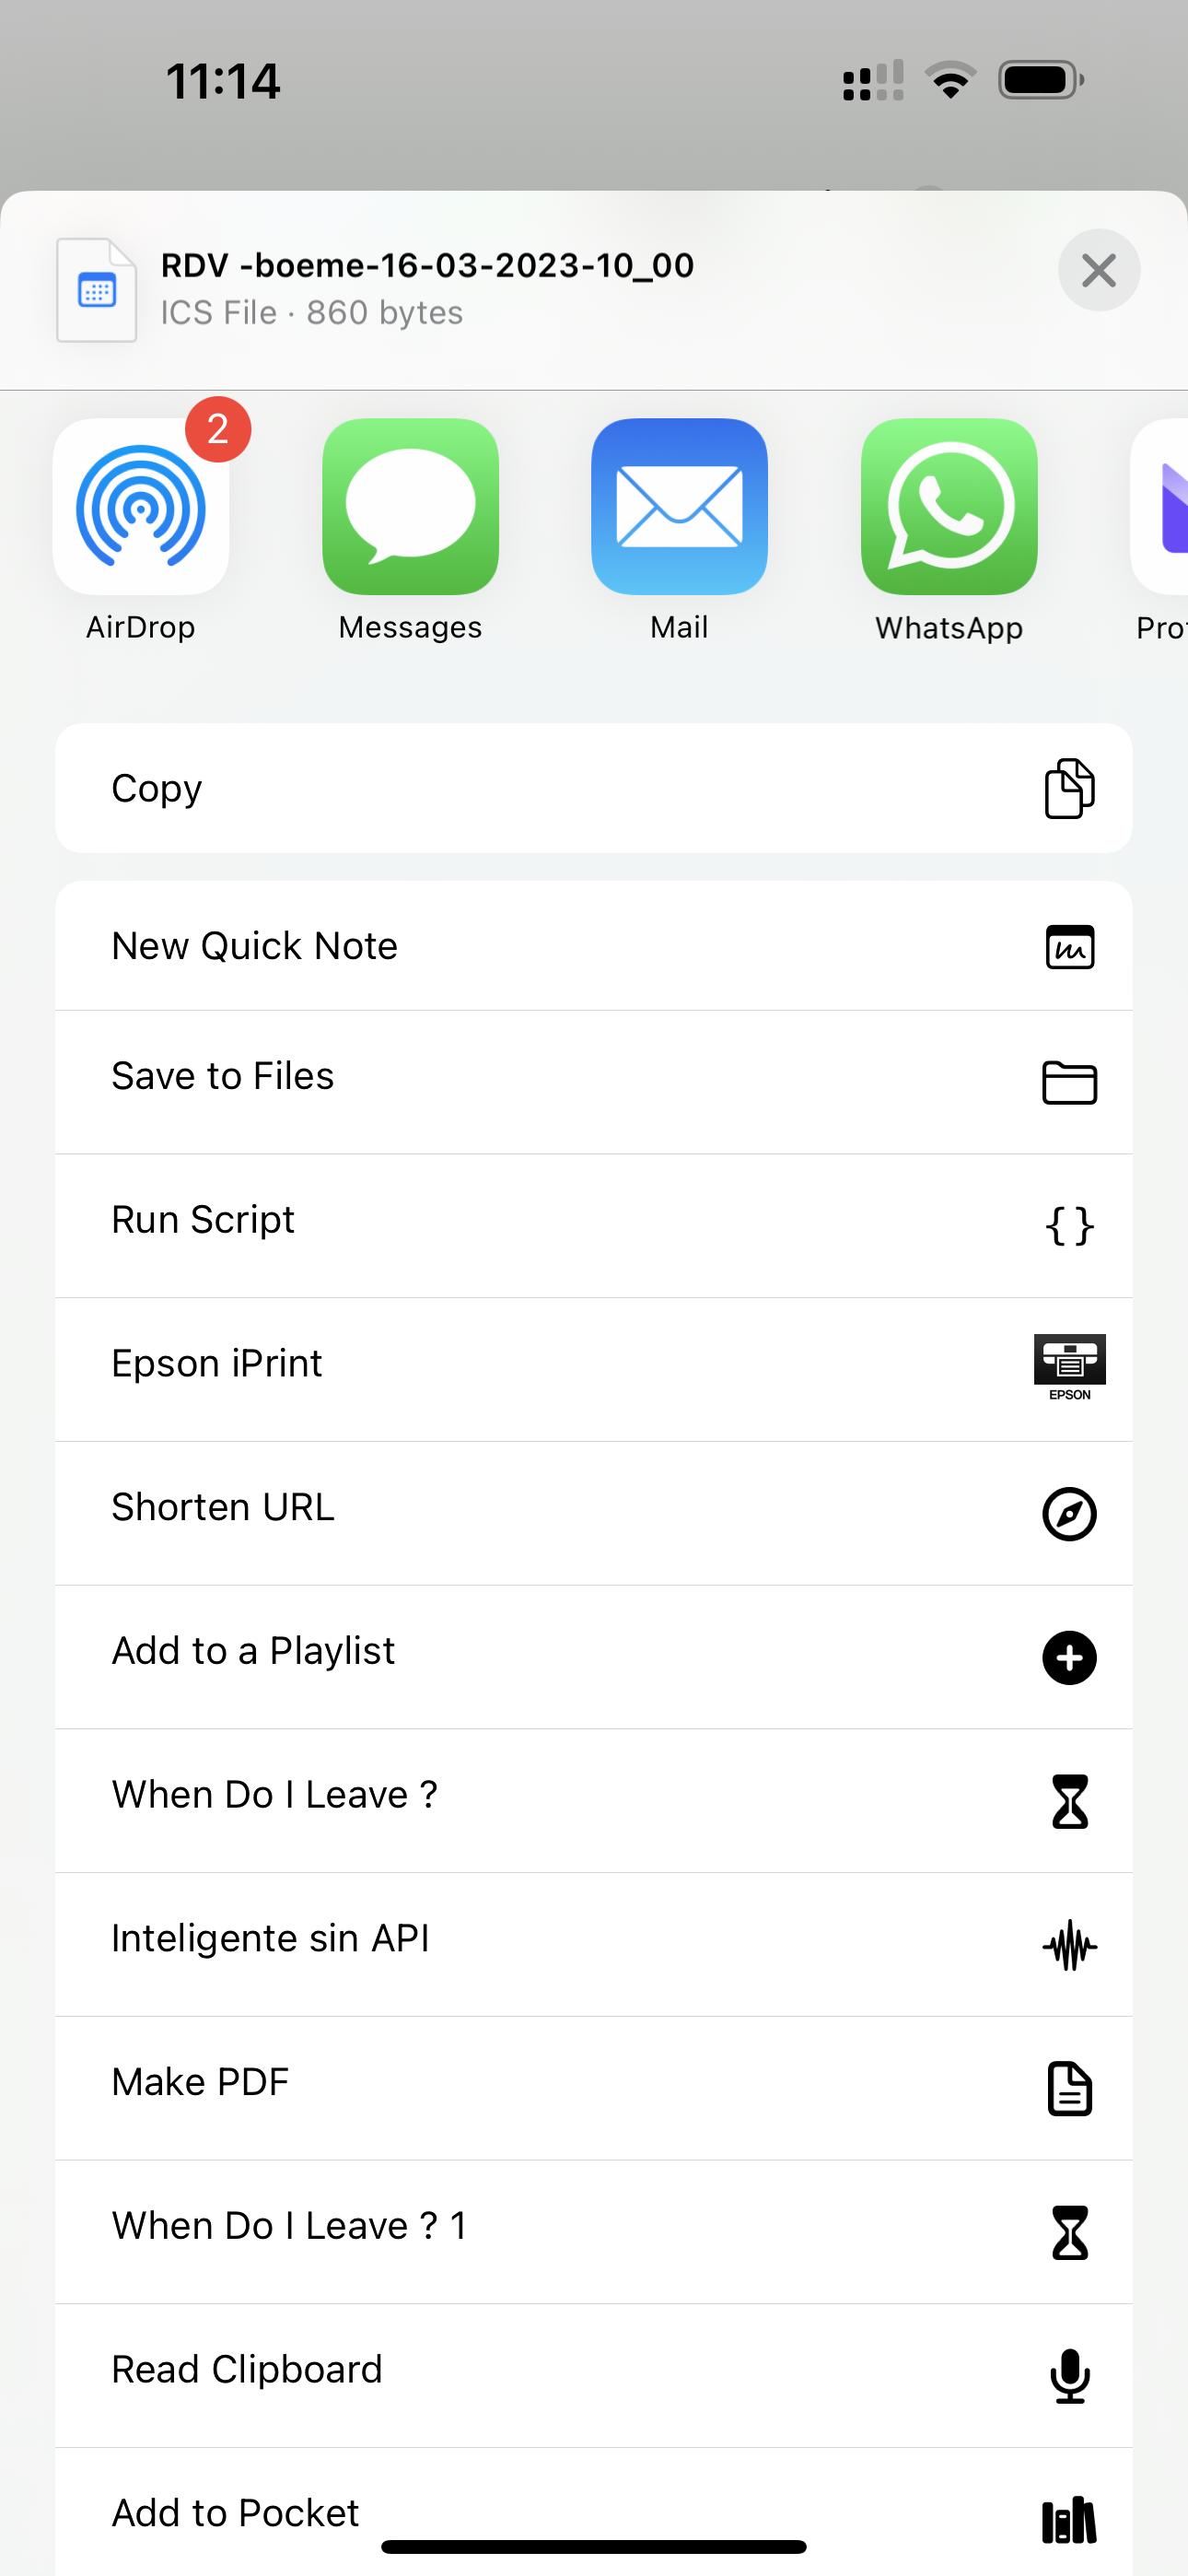Run the When Do I Leave ? shortcut
Image resolution: width=1188 pixels, height=2576 pixels.
coord(593,1796)
